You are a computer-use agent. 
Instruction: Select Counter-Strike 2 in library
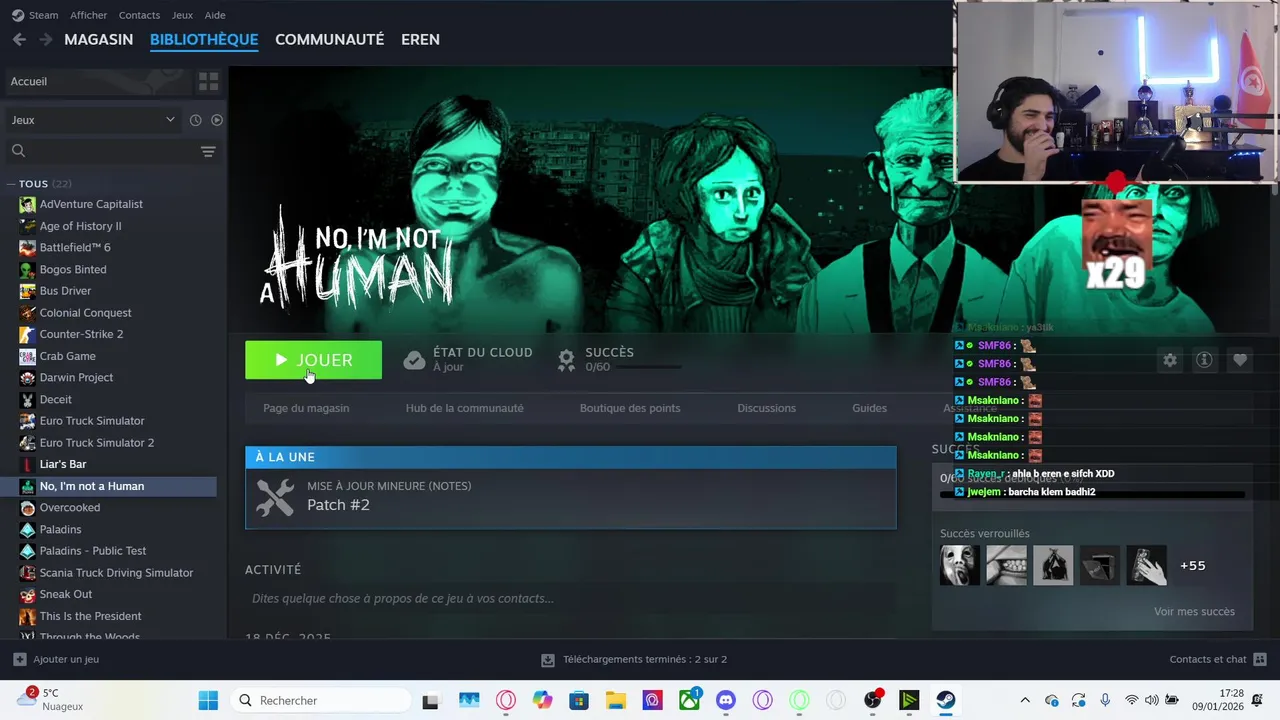81,334
